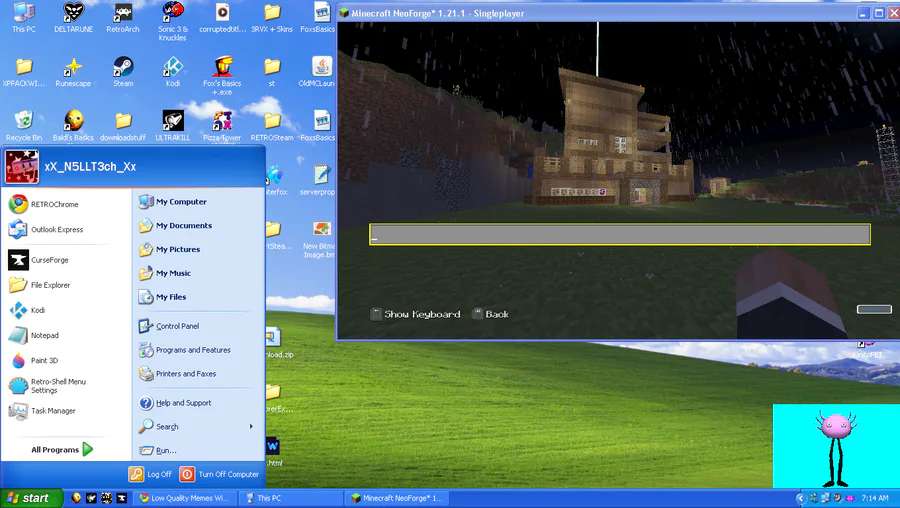Select the downloadstuff folder icon

[x=123, y=126]
